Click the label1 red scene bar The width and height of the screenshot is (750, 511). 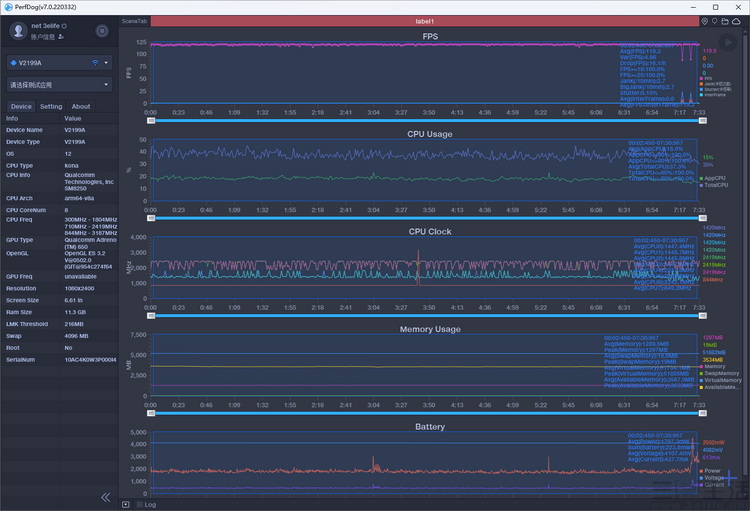[x=424, y=21]
